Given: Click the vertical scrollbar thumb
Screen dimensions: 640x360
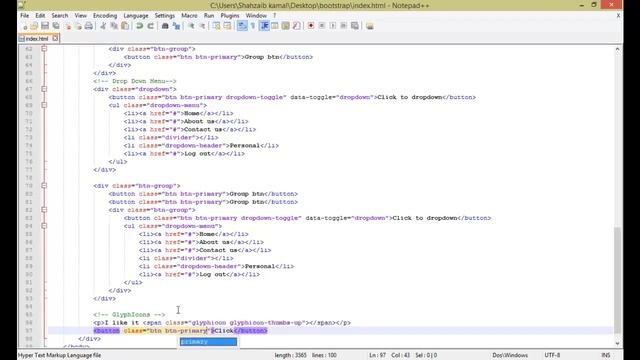Looking at the screenshot, I should 618,280.
